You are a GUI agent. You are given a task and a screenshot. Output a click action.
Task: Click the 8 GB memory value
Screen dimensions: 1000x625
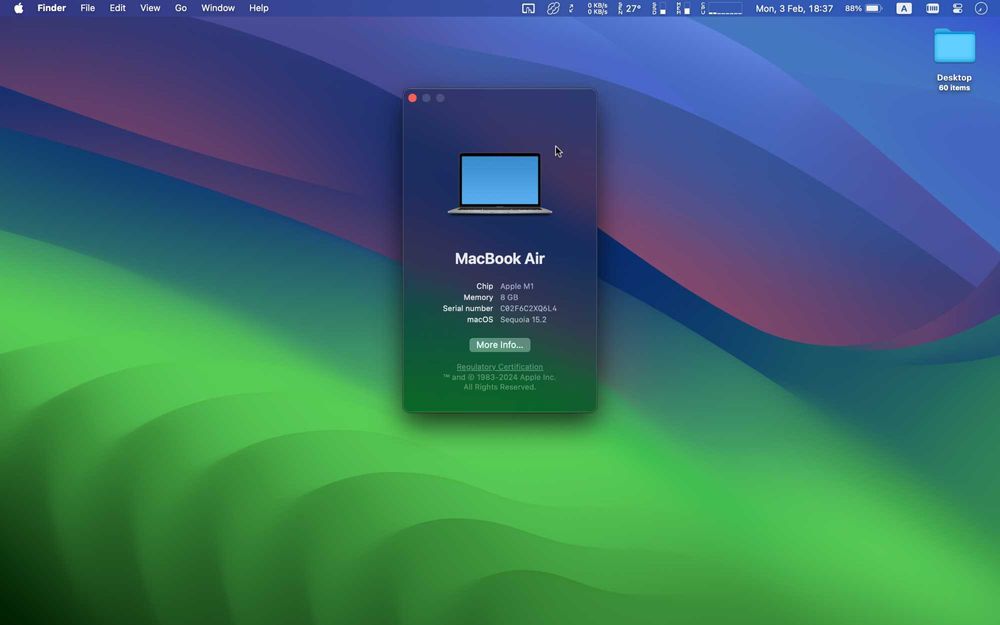(x=509, y=297)
